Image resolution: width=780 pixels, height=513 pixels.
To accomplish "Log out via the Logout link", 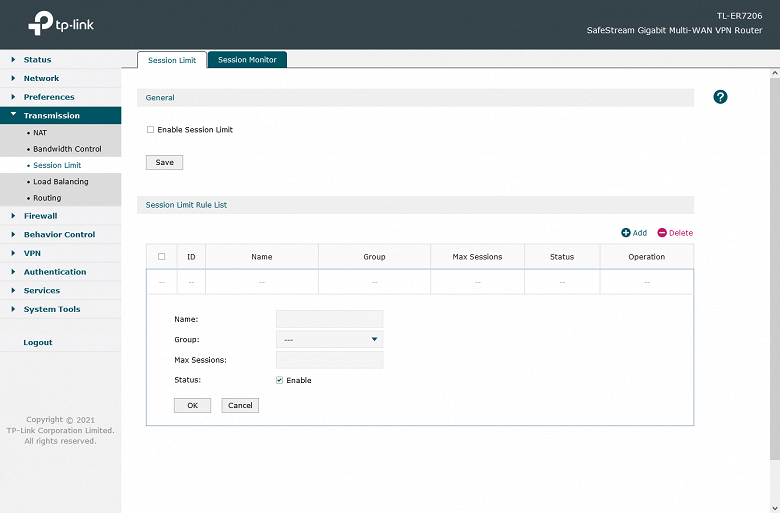I will click(x=38, y=343).
